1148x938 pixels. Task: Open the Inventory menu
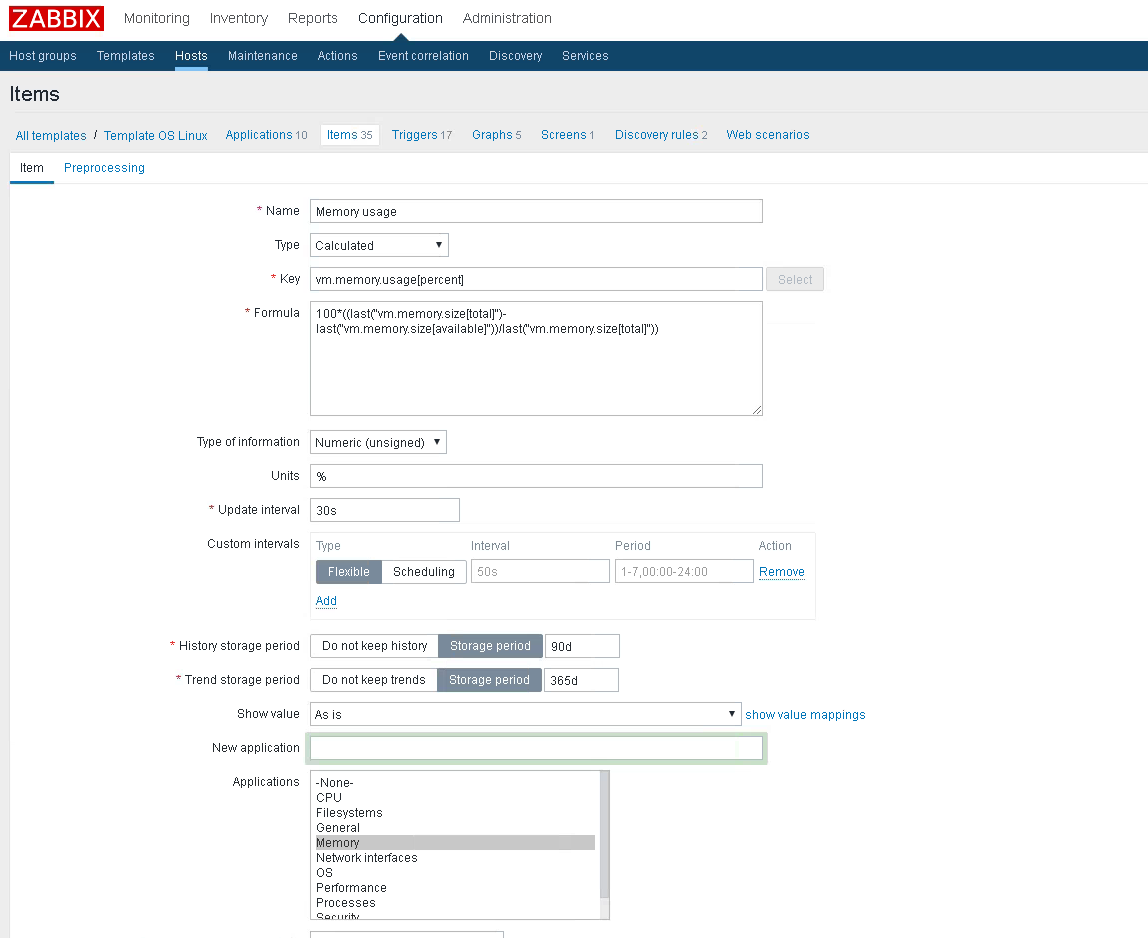239,18
